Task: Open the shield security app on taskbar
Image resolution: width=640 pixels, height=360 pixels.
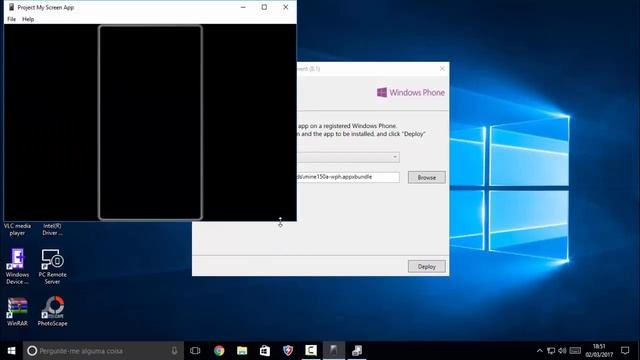Action: click(x=288, y=351)
